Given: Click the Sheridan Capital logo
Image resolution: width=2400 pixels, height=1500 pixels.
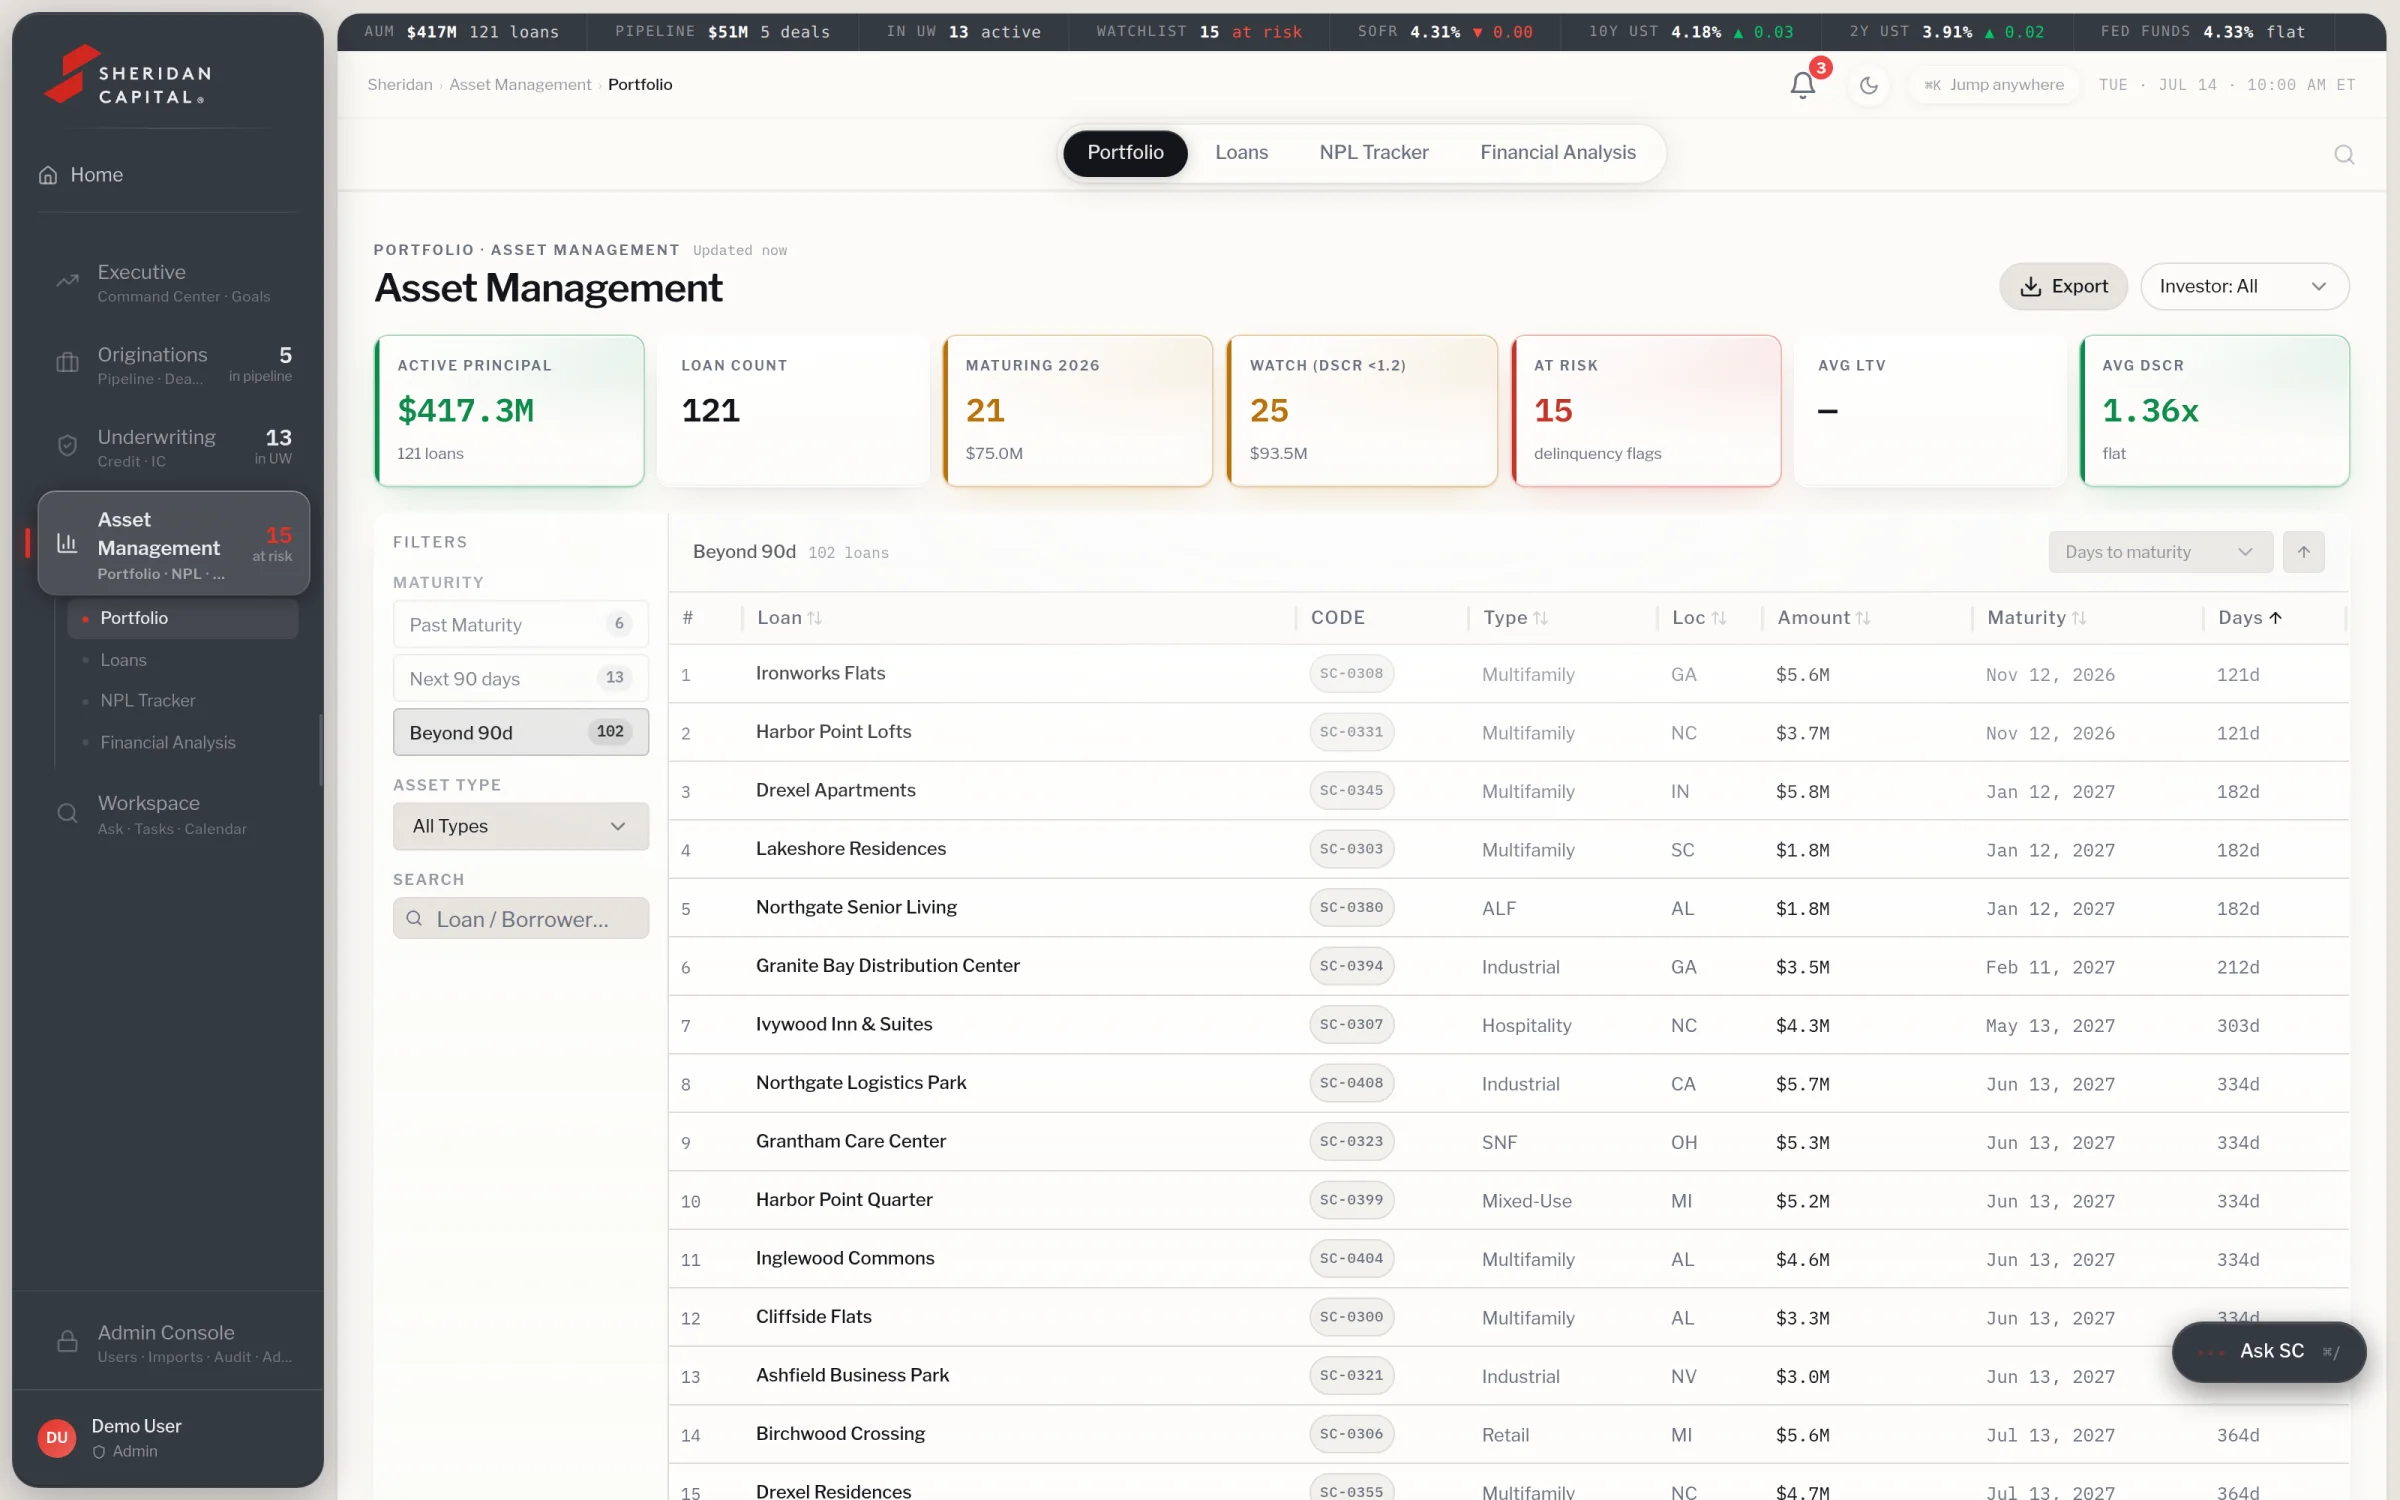Looking at the screenshot, I should [x=128, y=75].
